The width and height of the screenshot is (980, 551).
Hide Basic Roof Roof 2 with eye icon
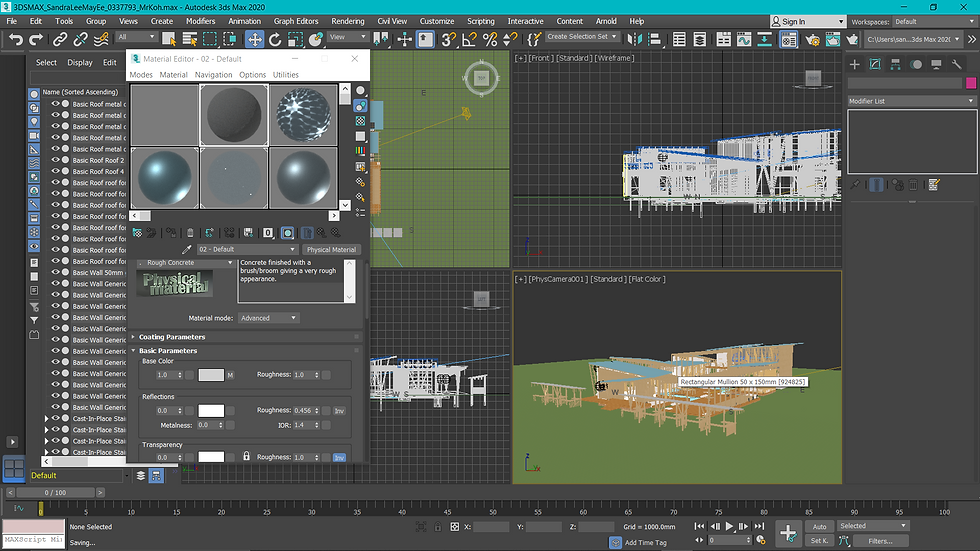point(56,160)
